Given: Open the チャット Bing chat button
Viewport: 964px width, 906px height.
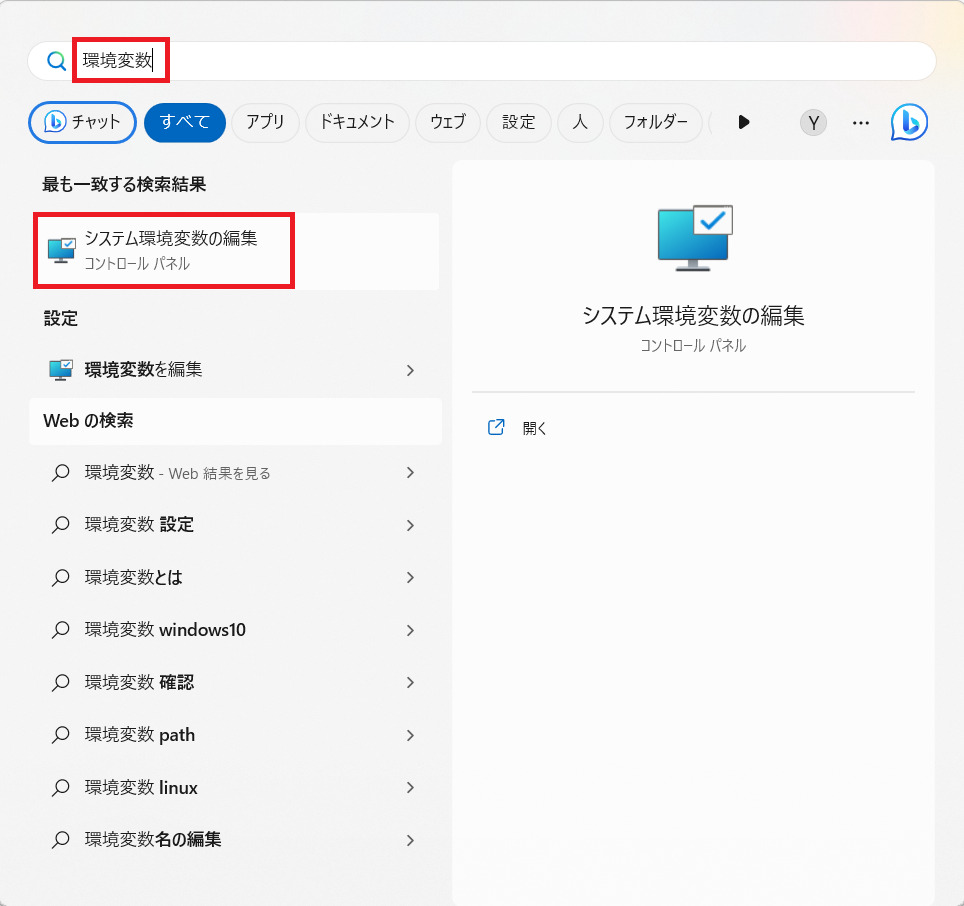Looking at the screenshot, I should click(x=82, y=122).
